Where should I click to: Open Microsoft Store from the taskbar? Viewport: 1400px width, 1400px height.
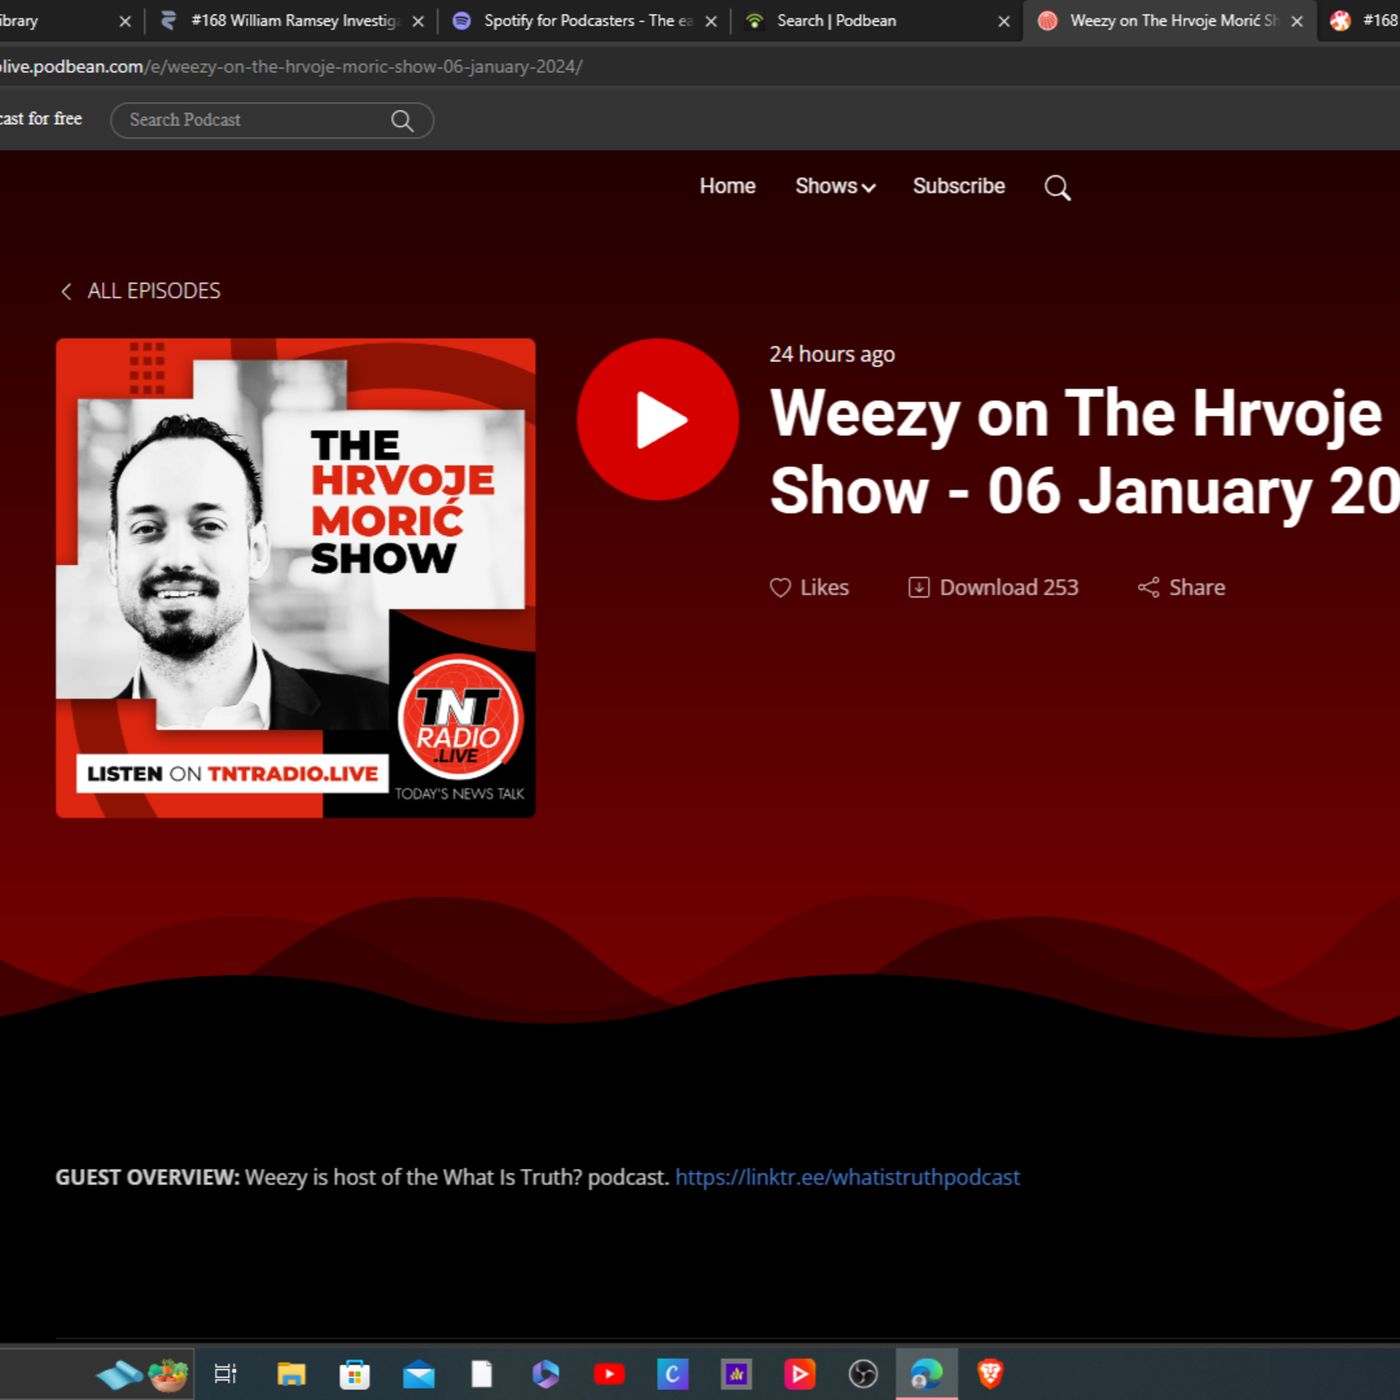click(x=354, y=1374)
